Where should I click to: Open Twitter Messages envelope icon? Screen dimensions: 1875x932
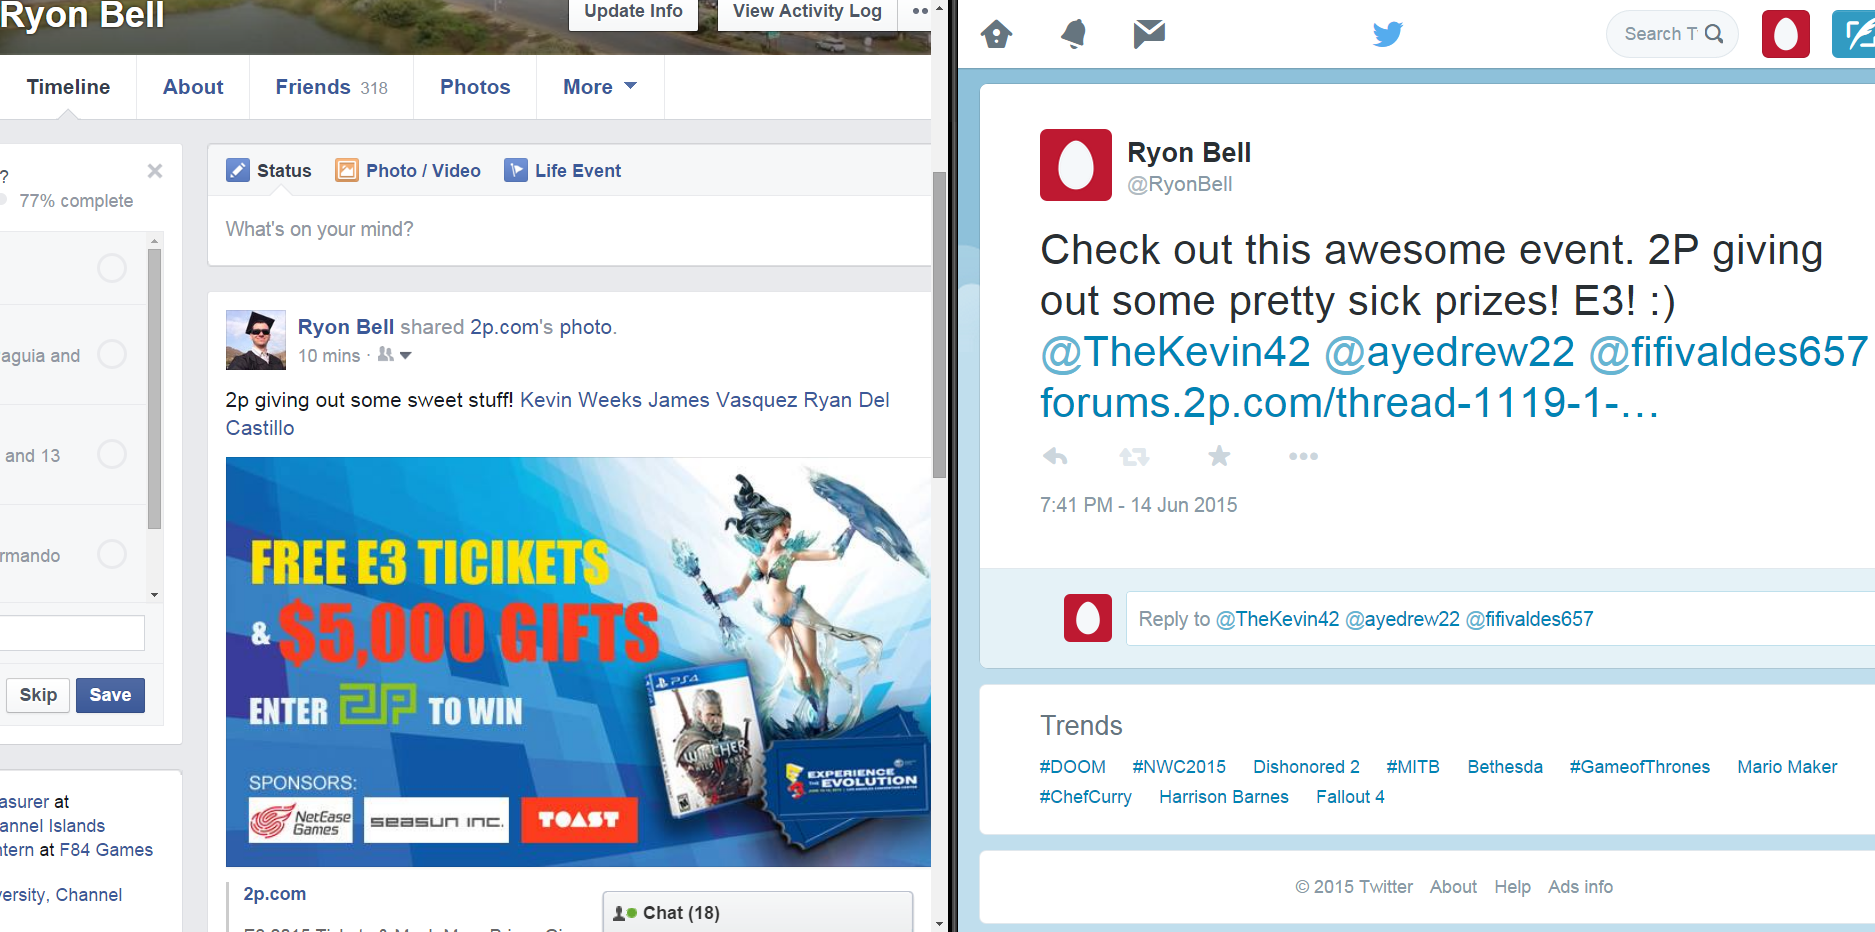(1149, 34)
